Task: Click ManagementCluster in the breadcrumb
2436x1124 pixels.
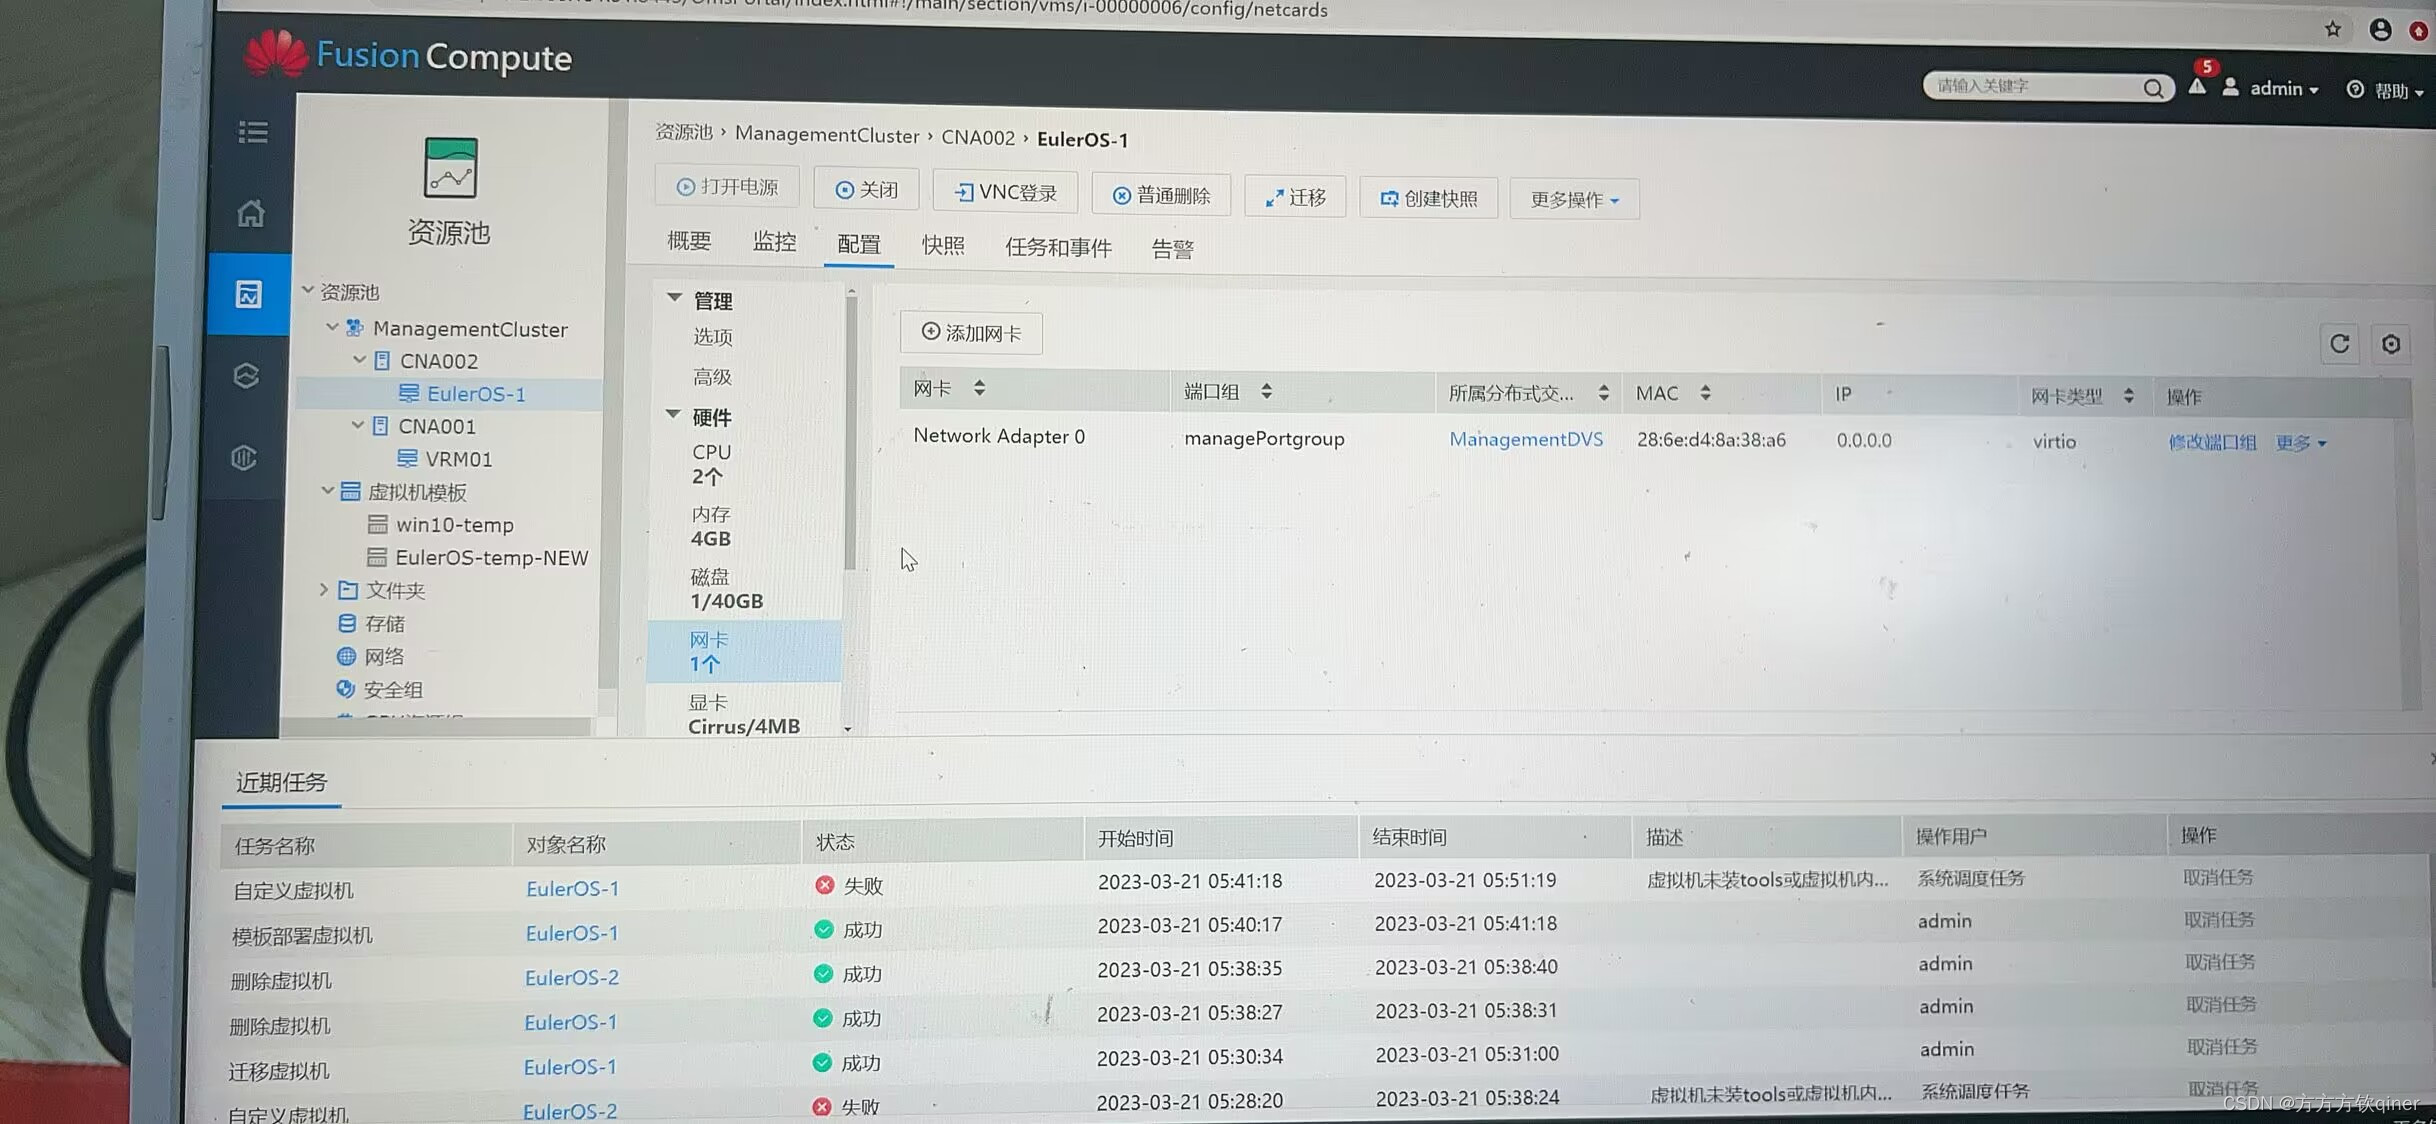Action: 827,135
